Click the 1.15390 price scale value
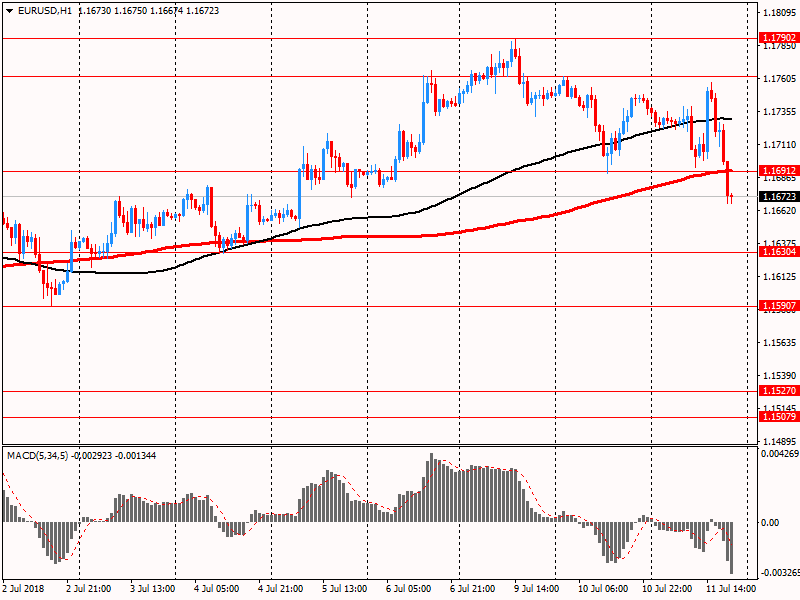Image resolution: width=800 pixels, height=600 pixels. pos(779,376)
